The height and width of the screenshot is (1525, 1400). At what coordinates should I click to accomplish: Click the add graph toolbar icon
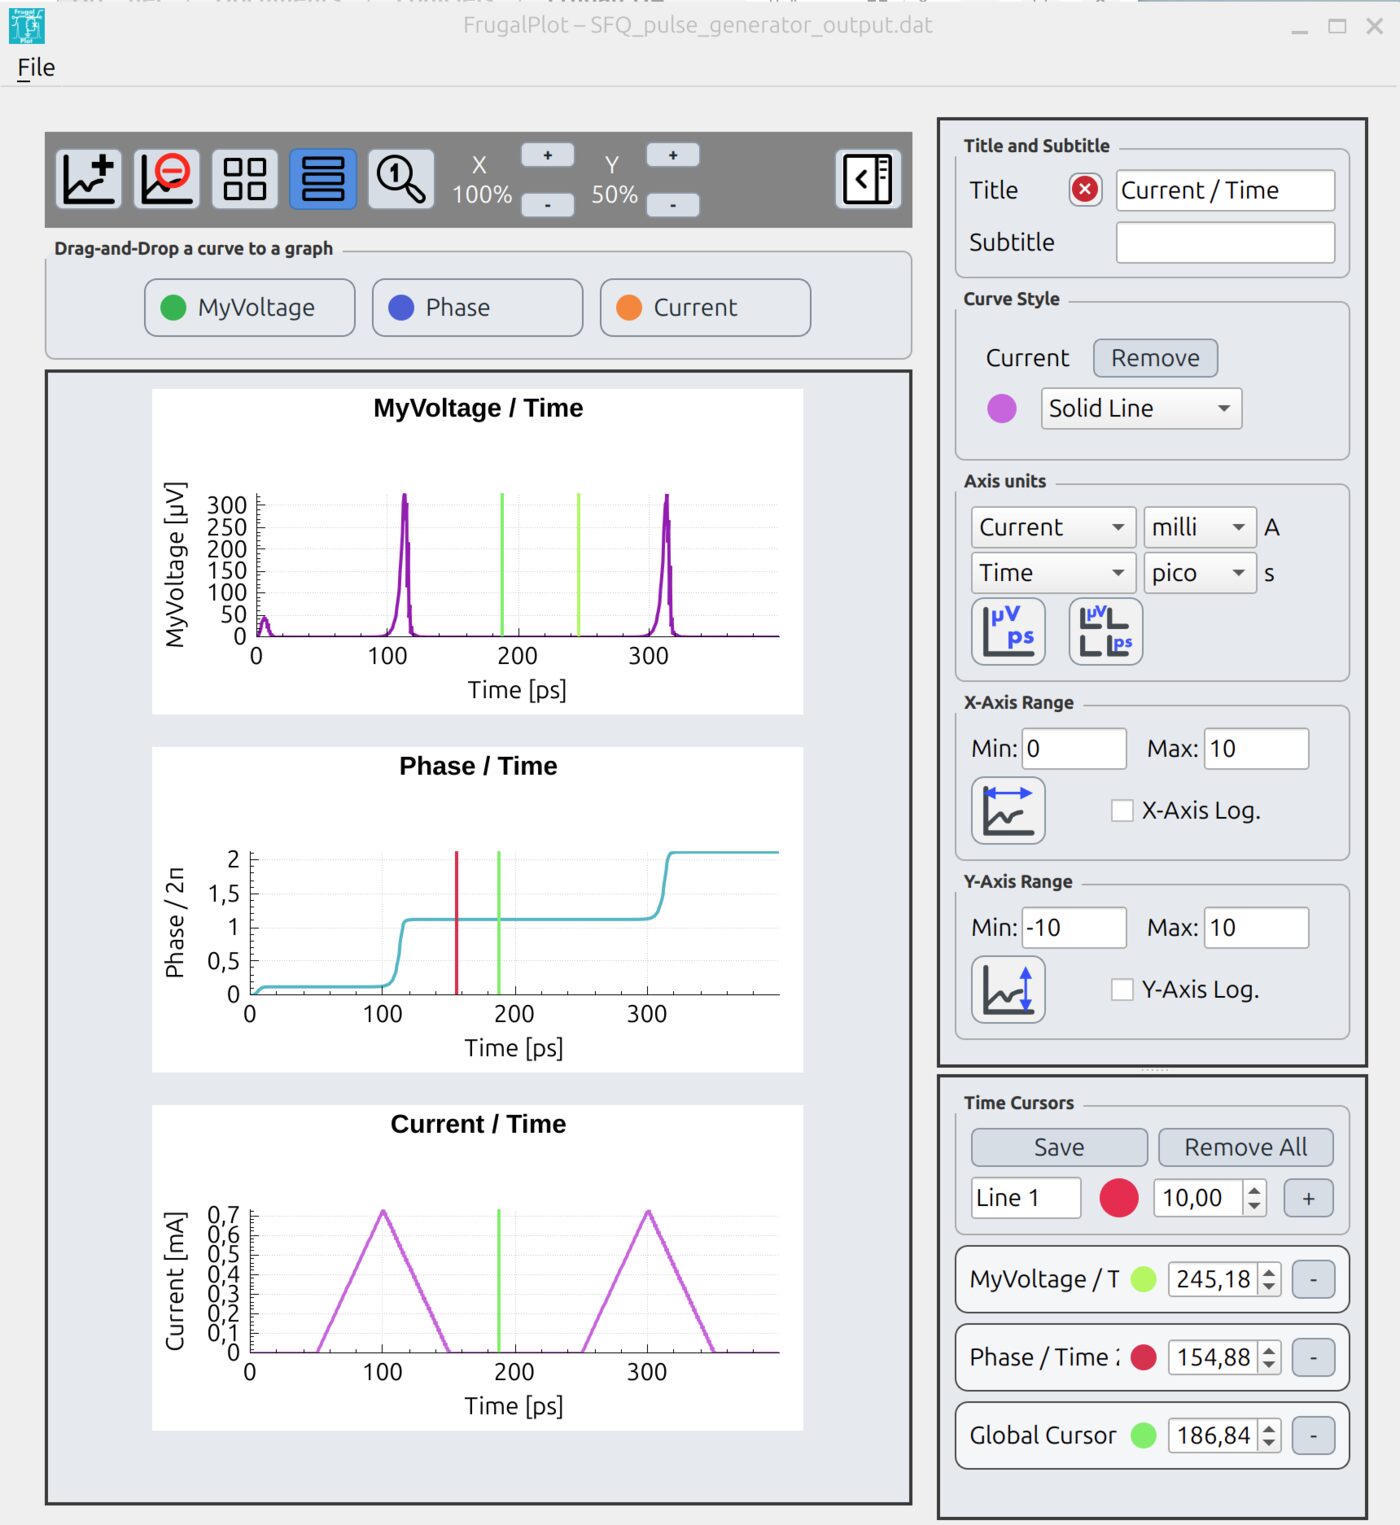89,179
